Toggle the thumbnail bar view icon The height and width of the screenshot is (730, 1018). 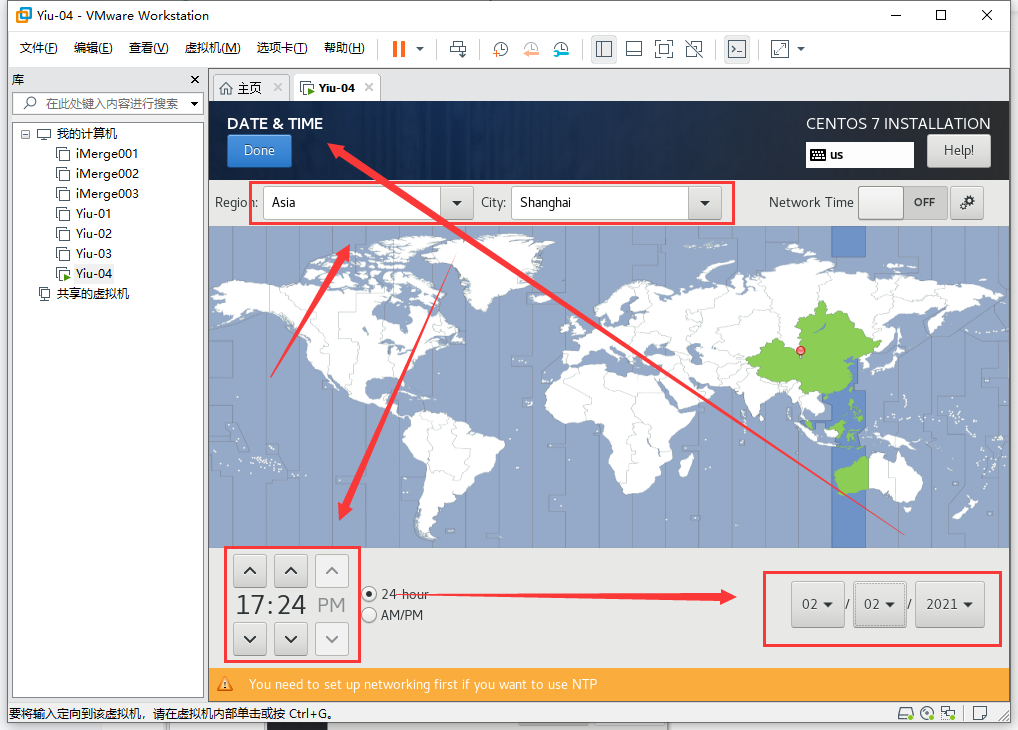[x=634, y=49]
